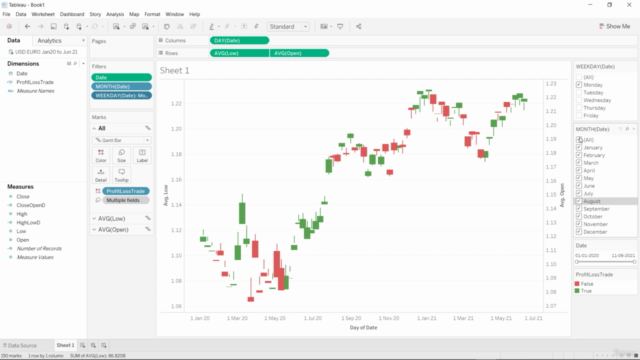Click the New Data Source toolbar icon
This screenshot has height=360, width=640.
click(67, 27)
